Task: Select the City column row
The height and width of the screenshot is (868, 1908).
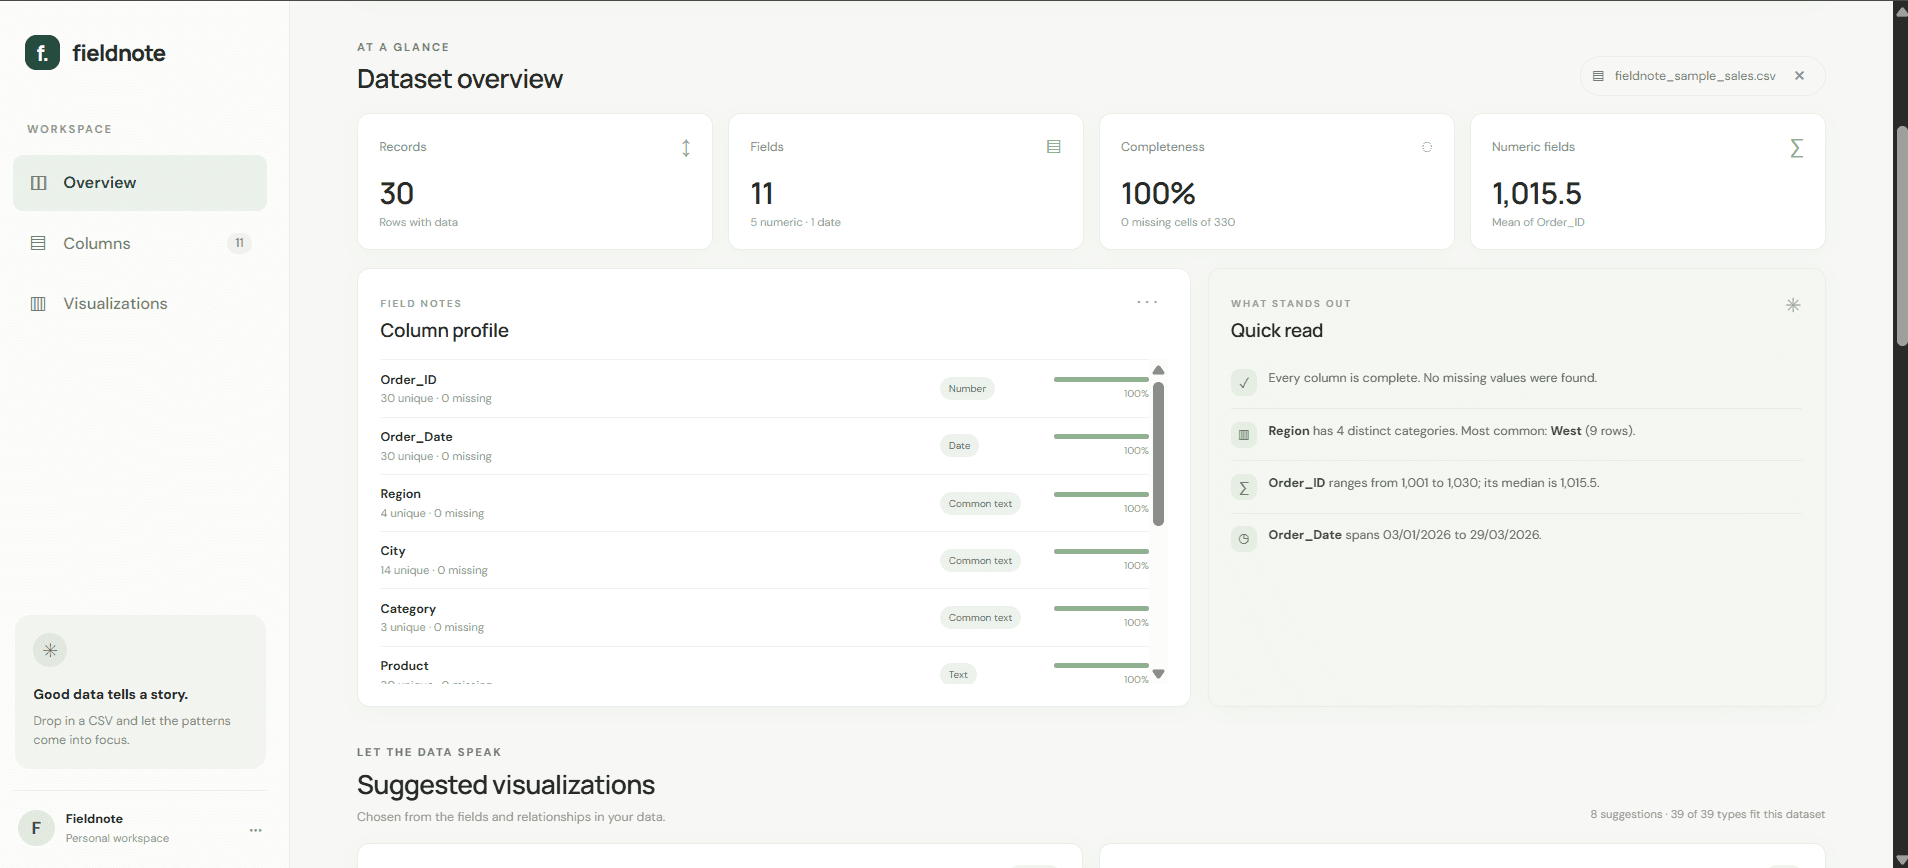Action: (x=764, y=560)
